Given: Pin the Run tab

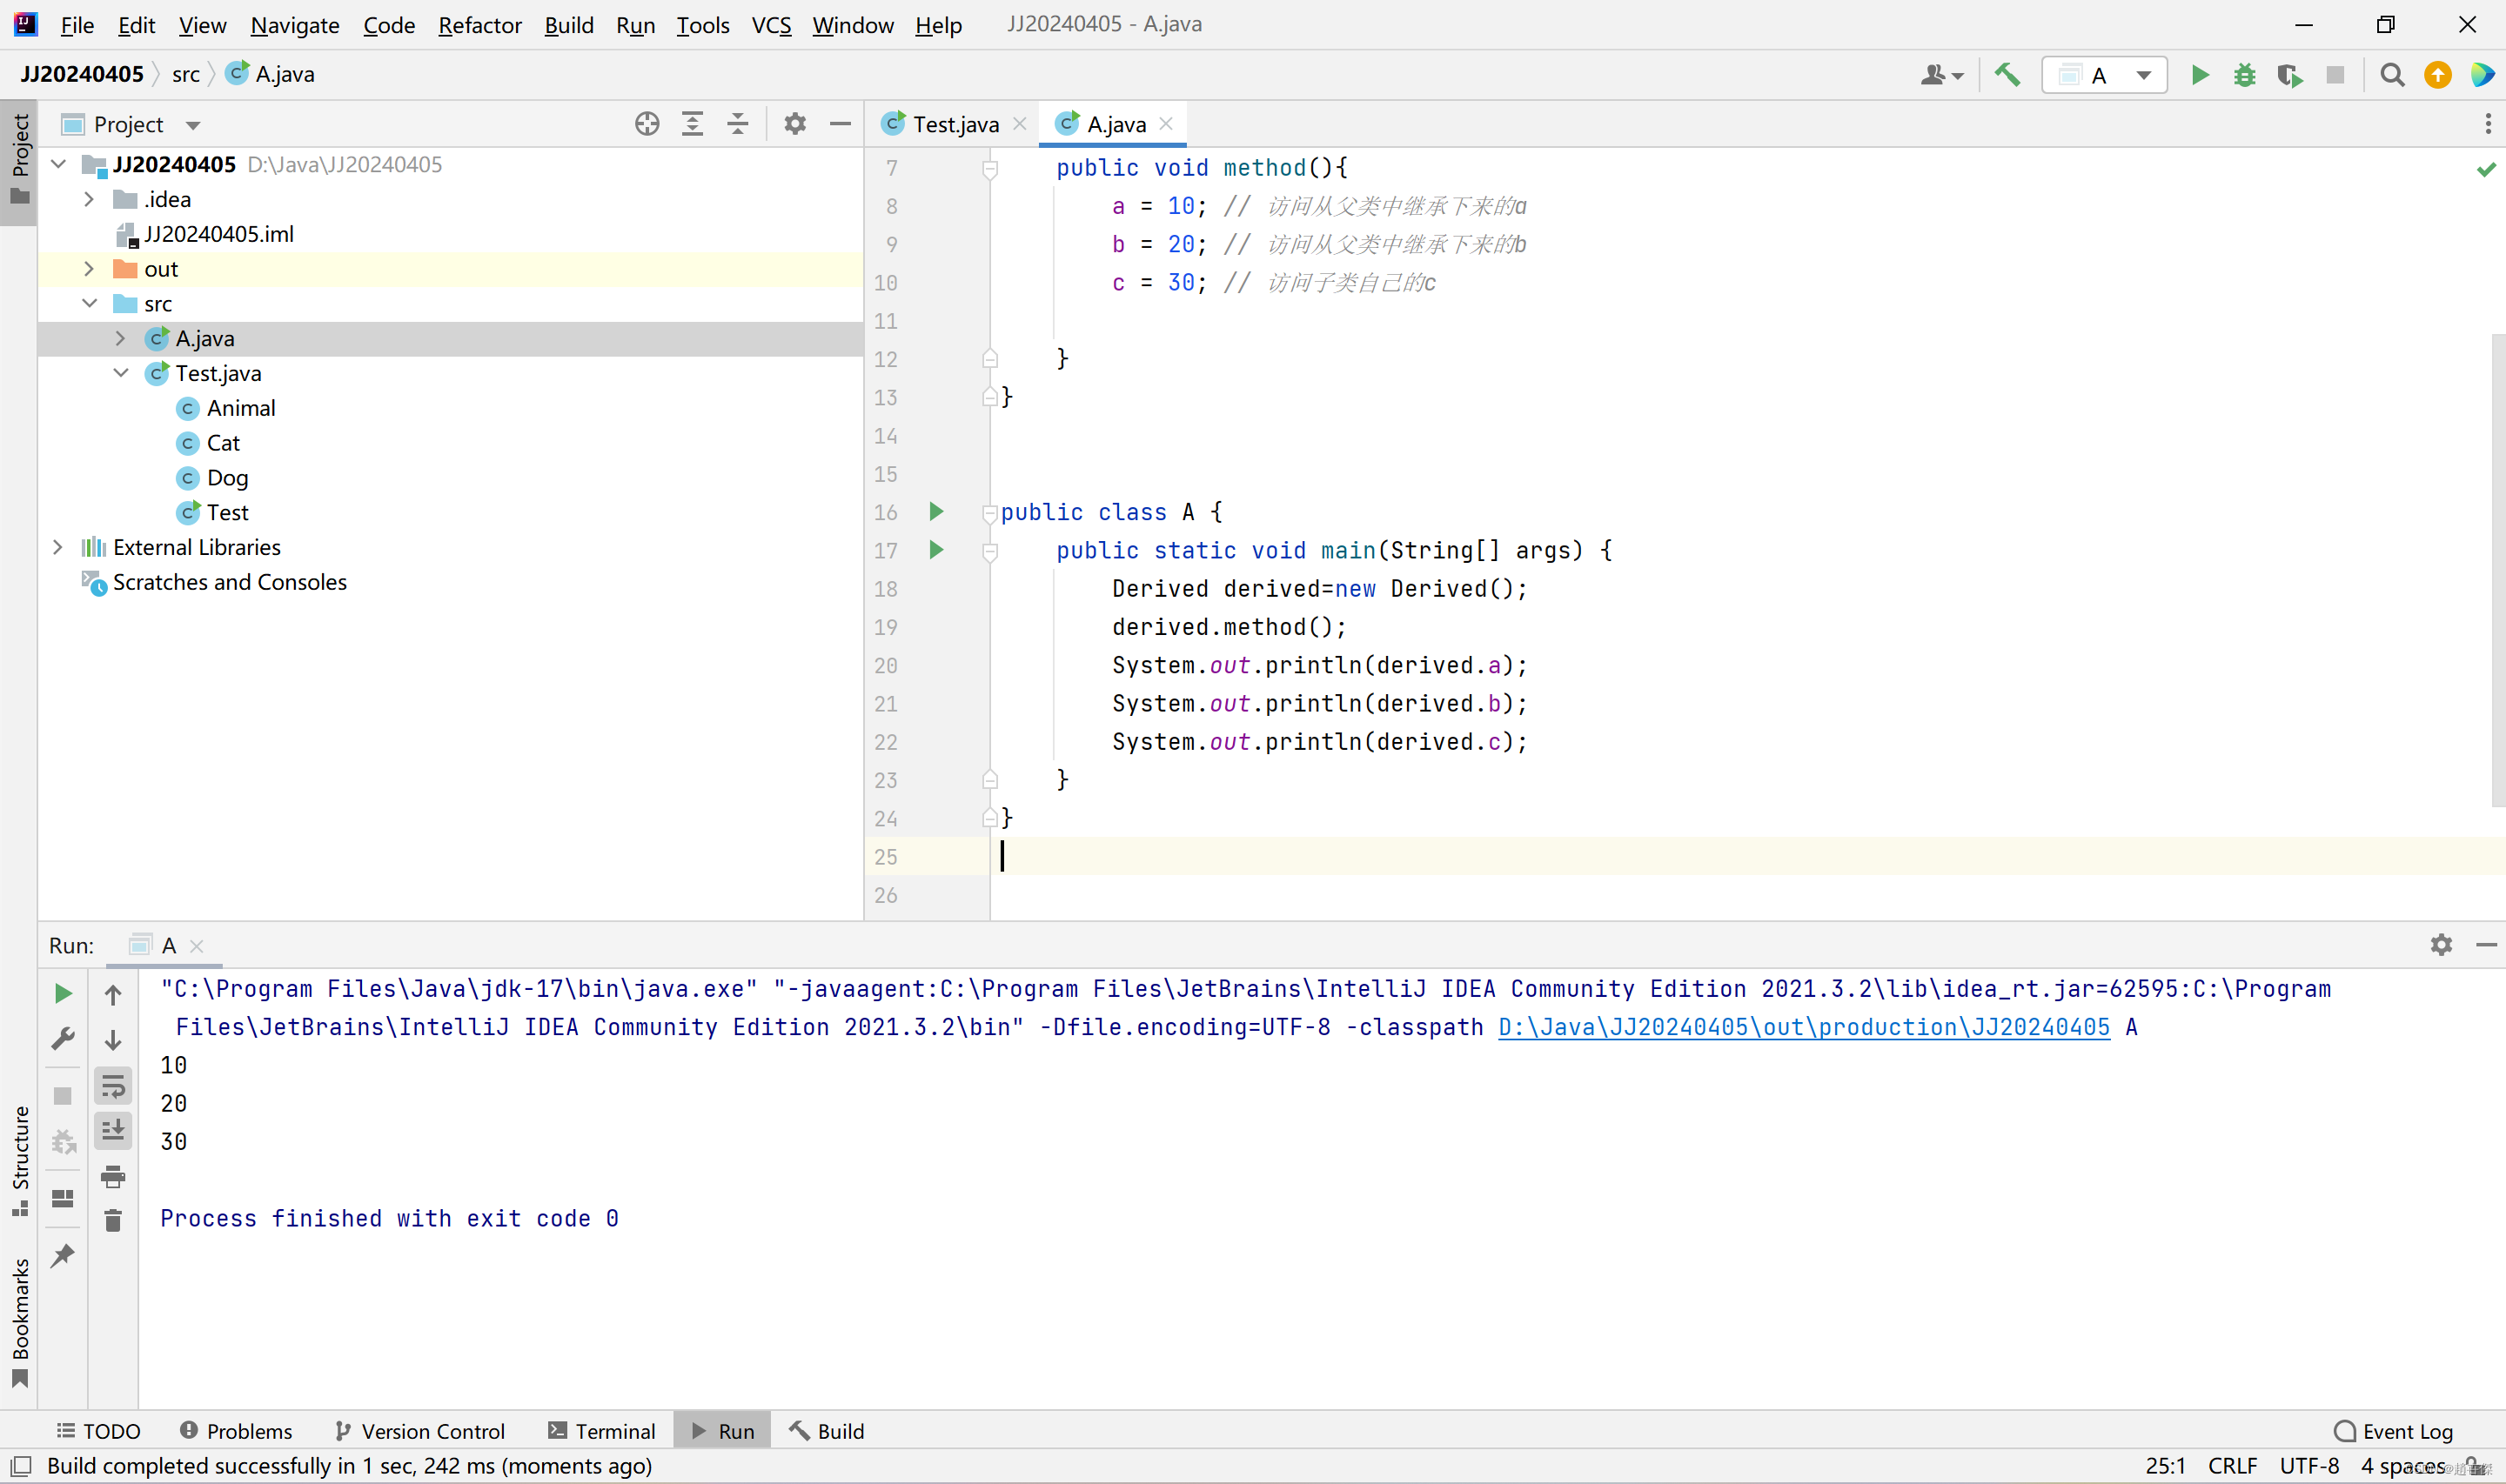Looking at the screenshot, I should 63,1256.
